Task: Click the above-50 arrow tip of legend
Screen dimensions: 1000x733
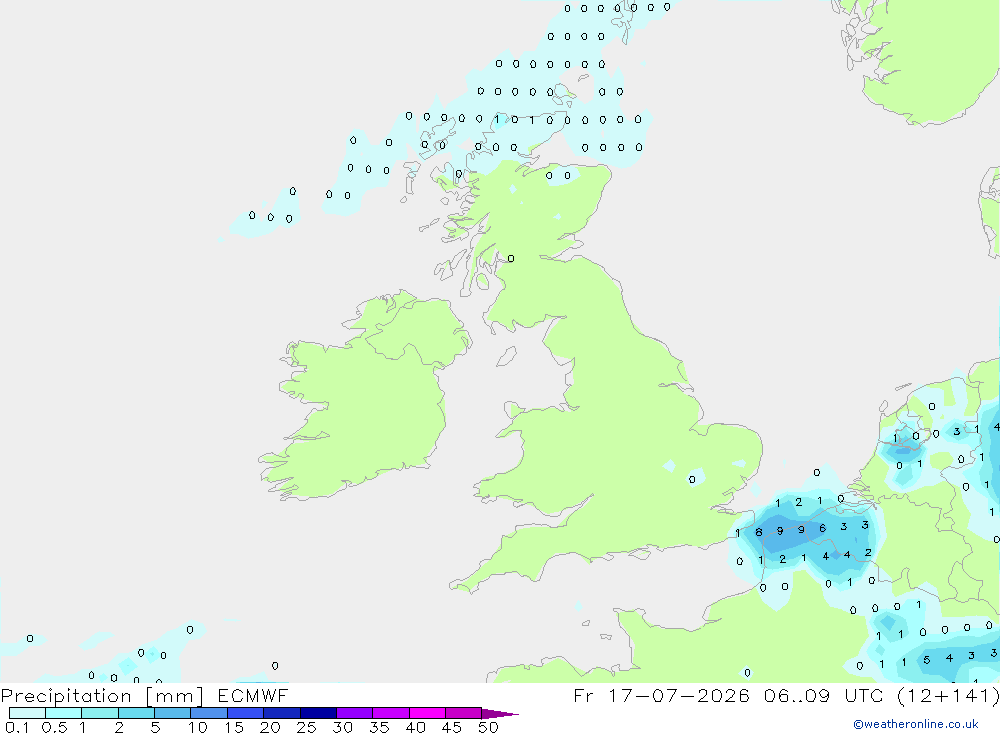Action: (500, 713)
